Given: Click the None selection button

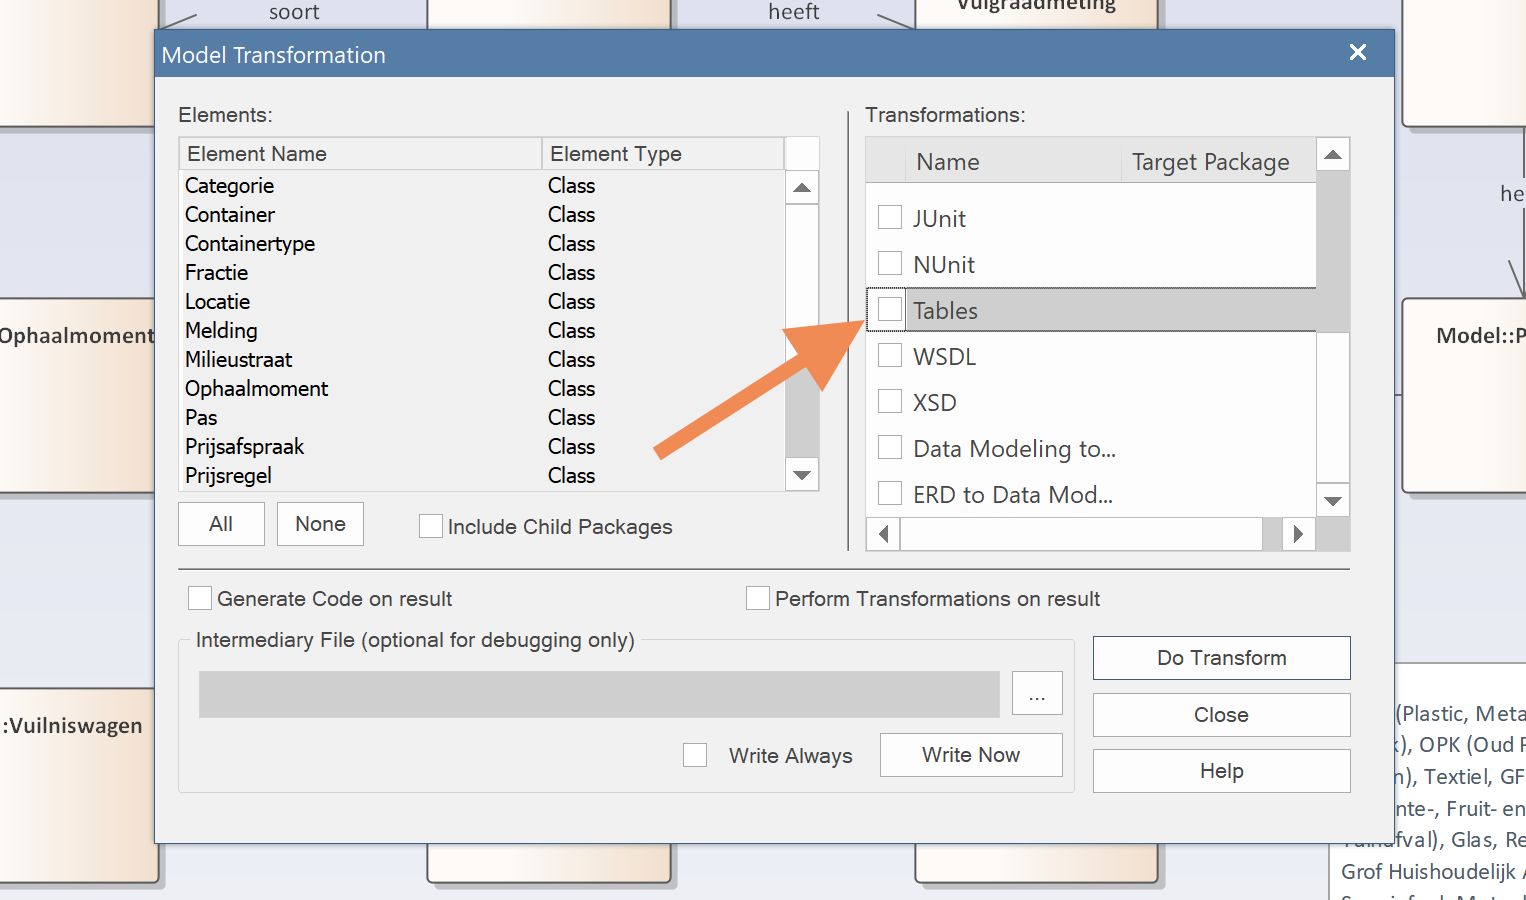Looking at the screenshot, I should pyautogui.click(x=320, y=524).
